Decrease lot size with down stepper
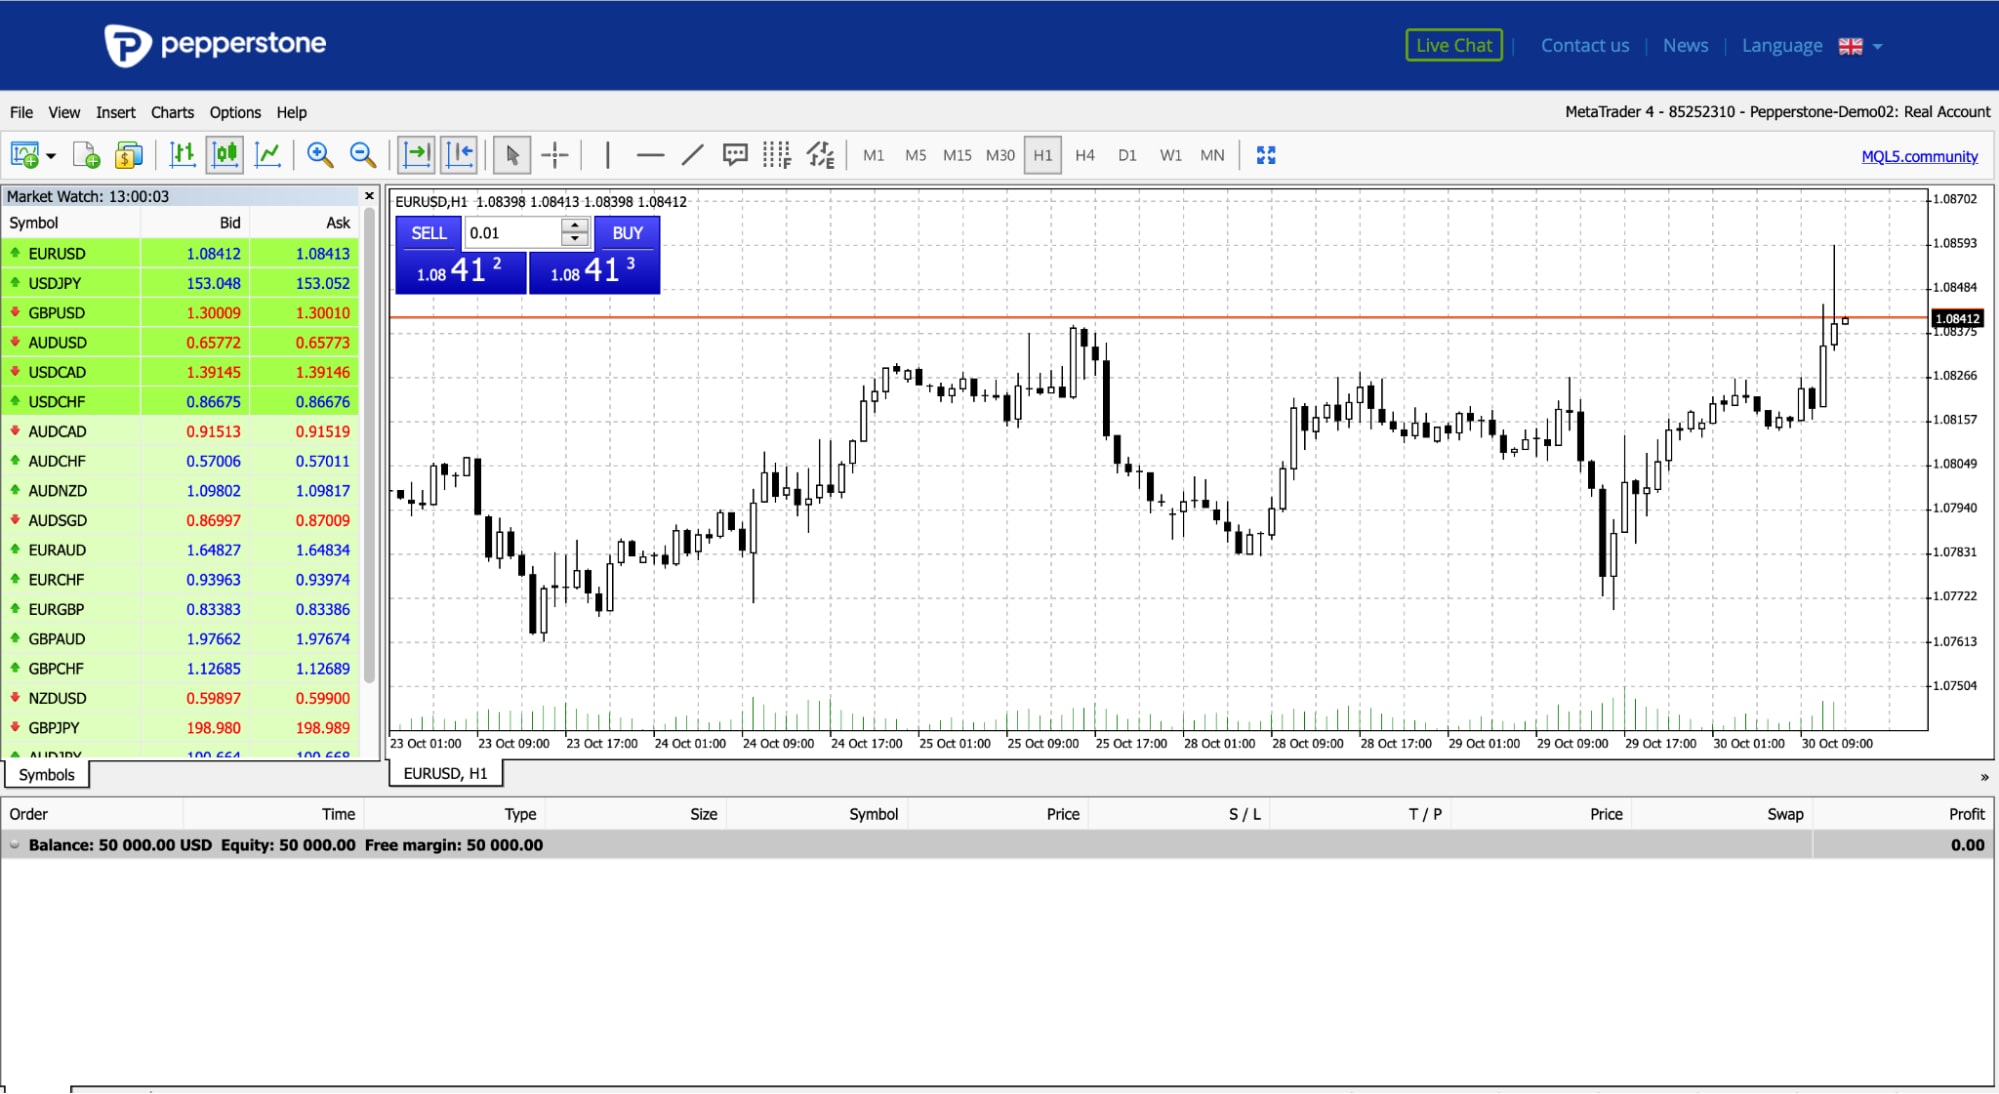1999x1094 pixels. (575, 240)
